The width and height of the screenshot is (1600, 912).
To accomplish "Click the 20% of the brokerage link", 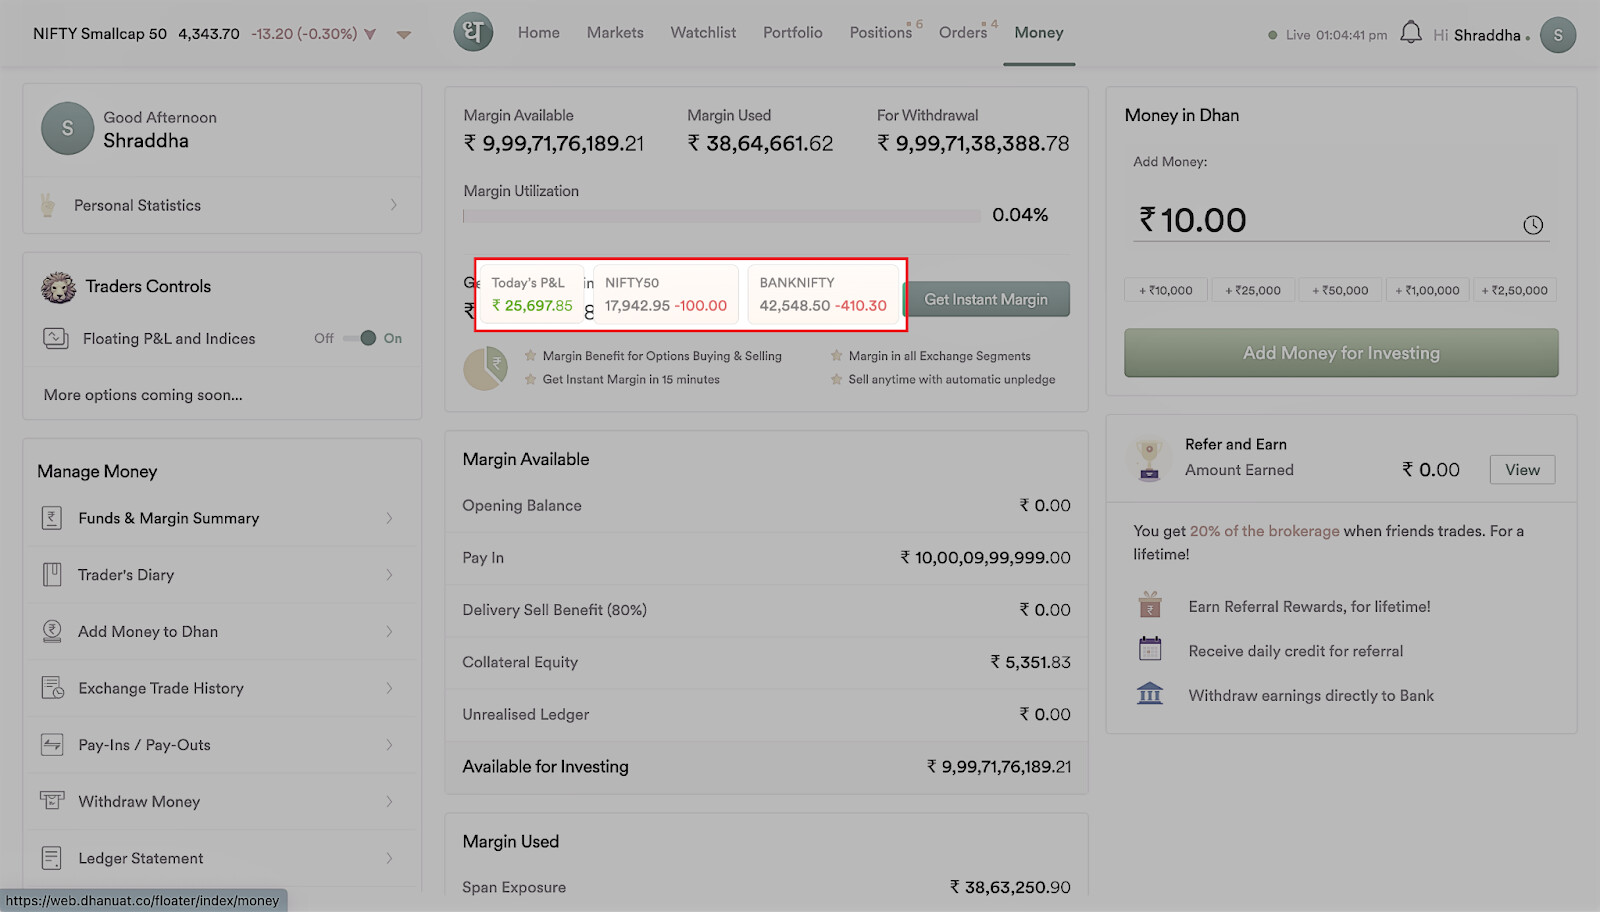I will click(1264, 531).
